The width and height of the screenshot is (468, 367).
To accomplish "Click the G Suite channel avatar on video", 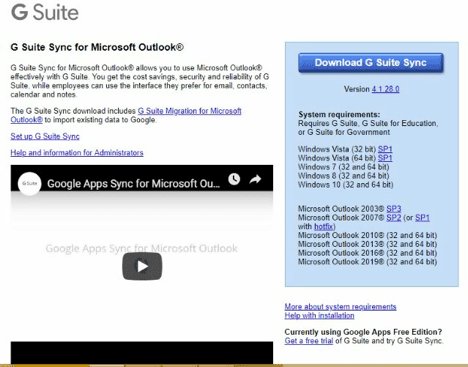I will (x=30, y=183).
